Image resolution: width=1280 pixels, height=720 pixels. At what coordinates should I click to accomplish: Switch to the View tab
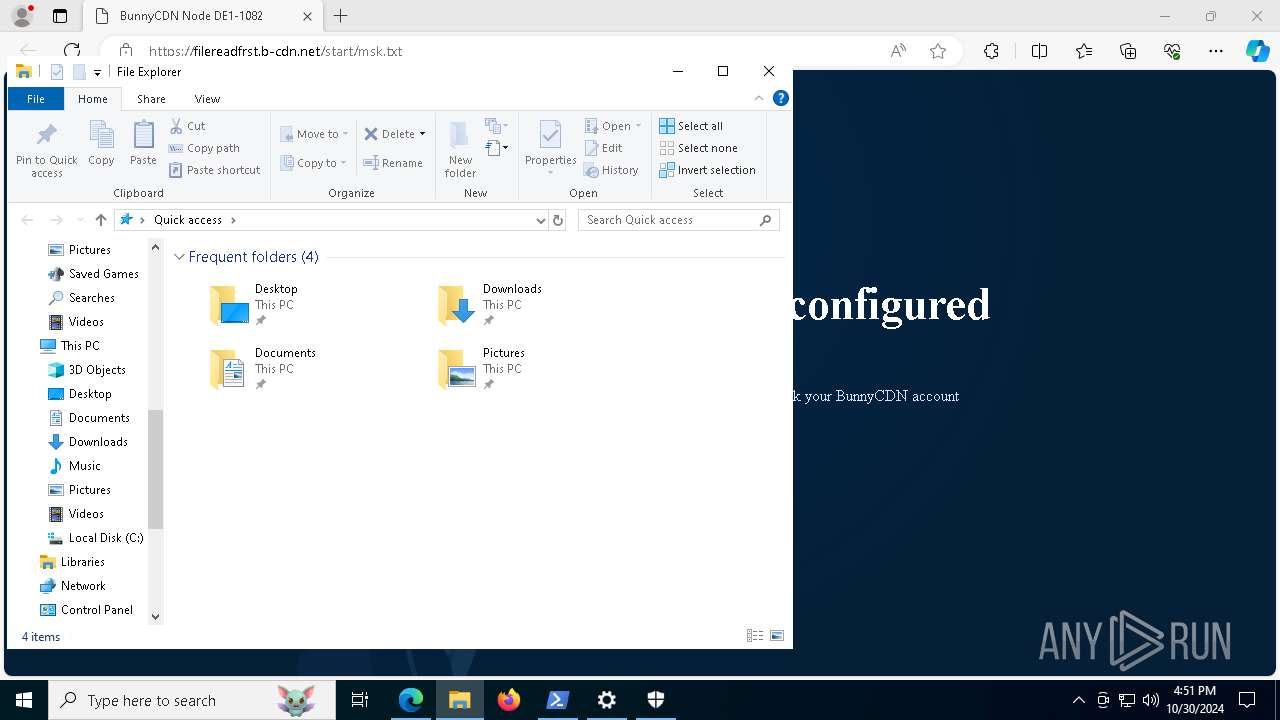pyautogui.click(x=207, y=99)
